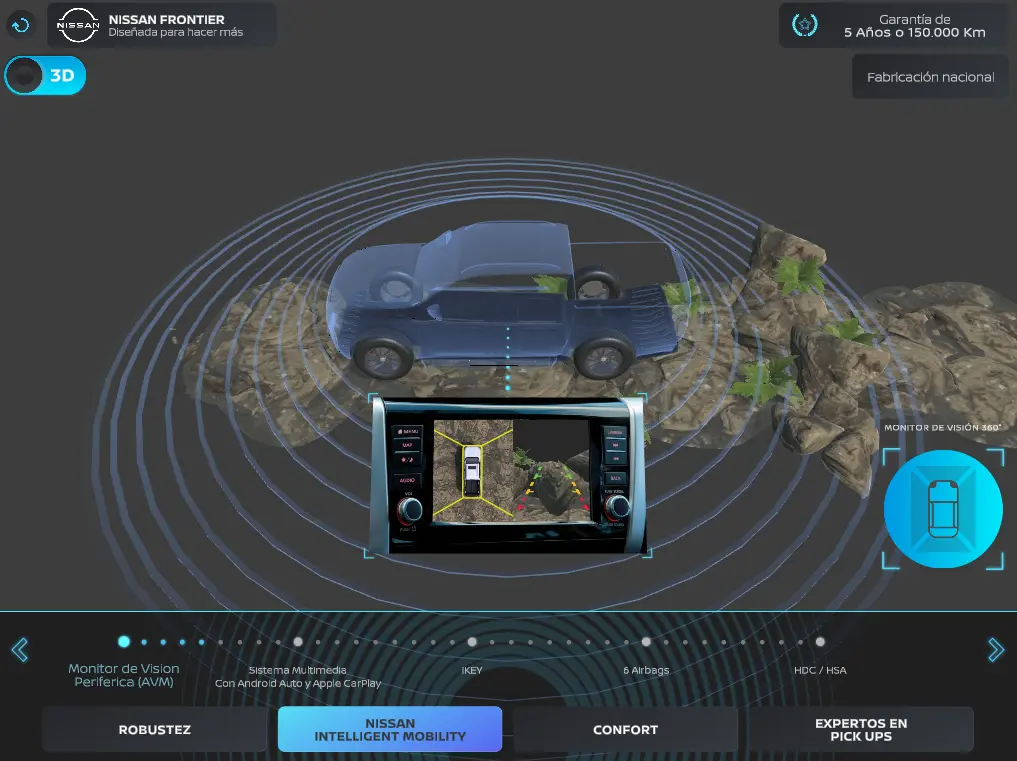Click the NISSAN FRONTIER title text
Viewport: 1017px width, 761px height.
(166, 19)
